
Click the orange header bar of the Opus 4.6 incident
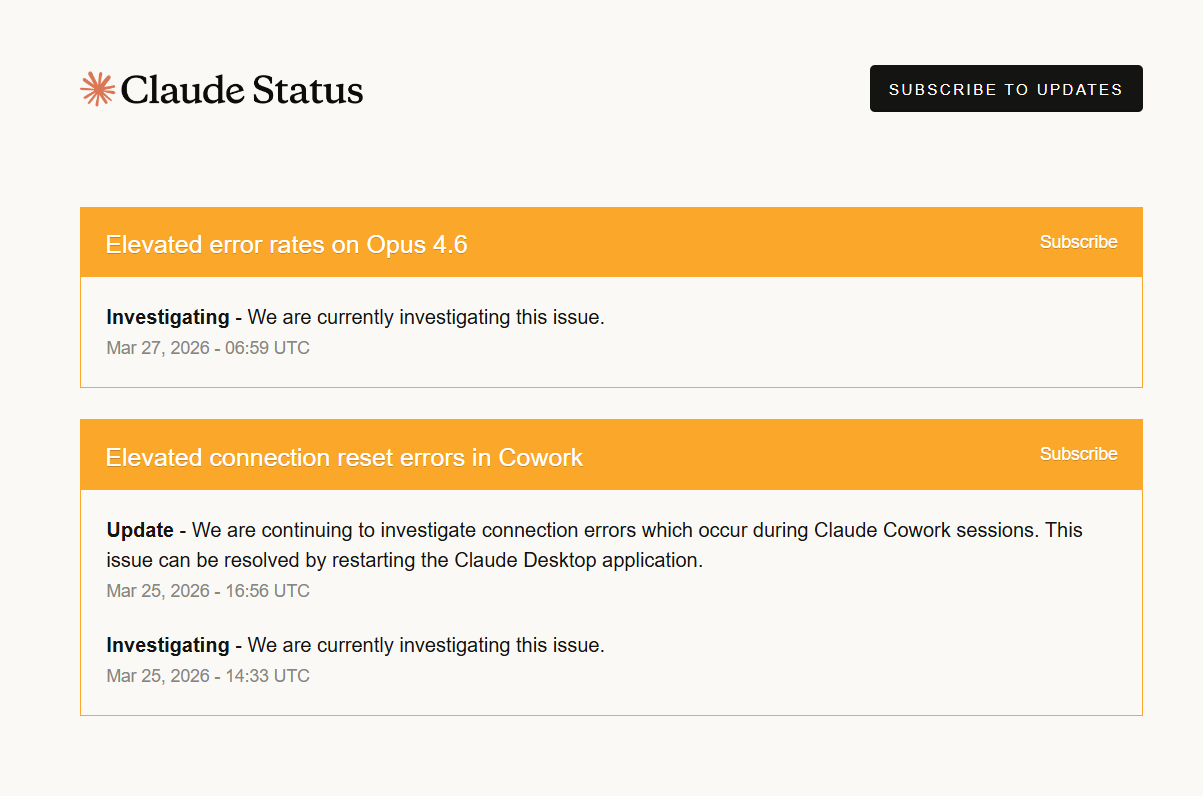[x=611, y=243]
